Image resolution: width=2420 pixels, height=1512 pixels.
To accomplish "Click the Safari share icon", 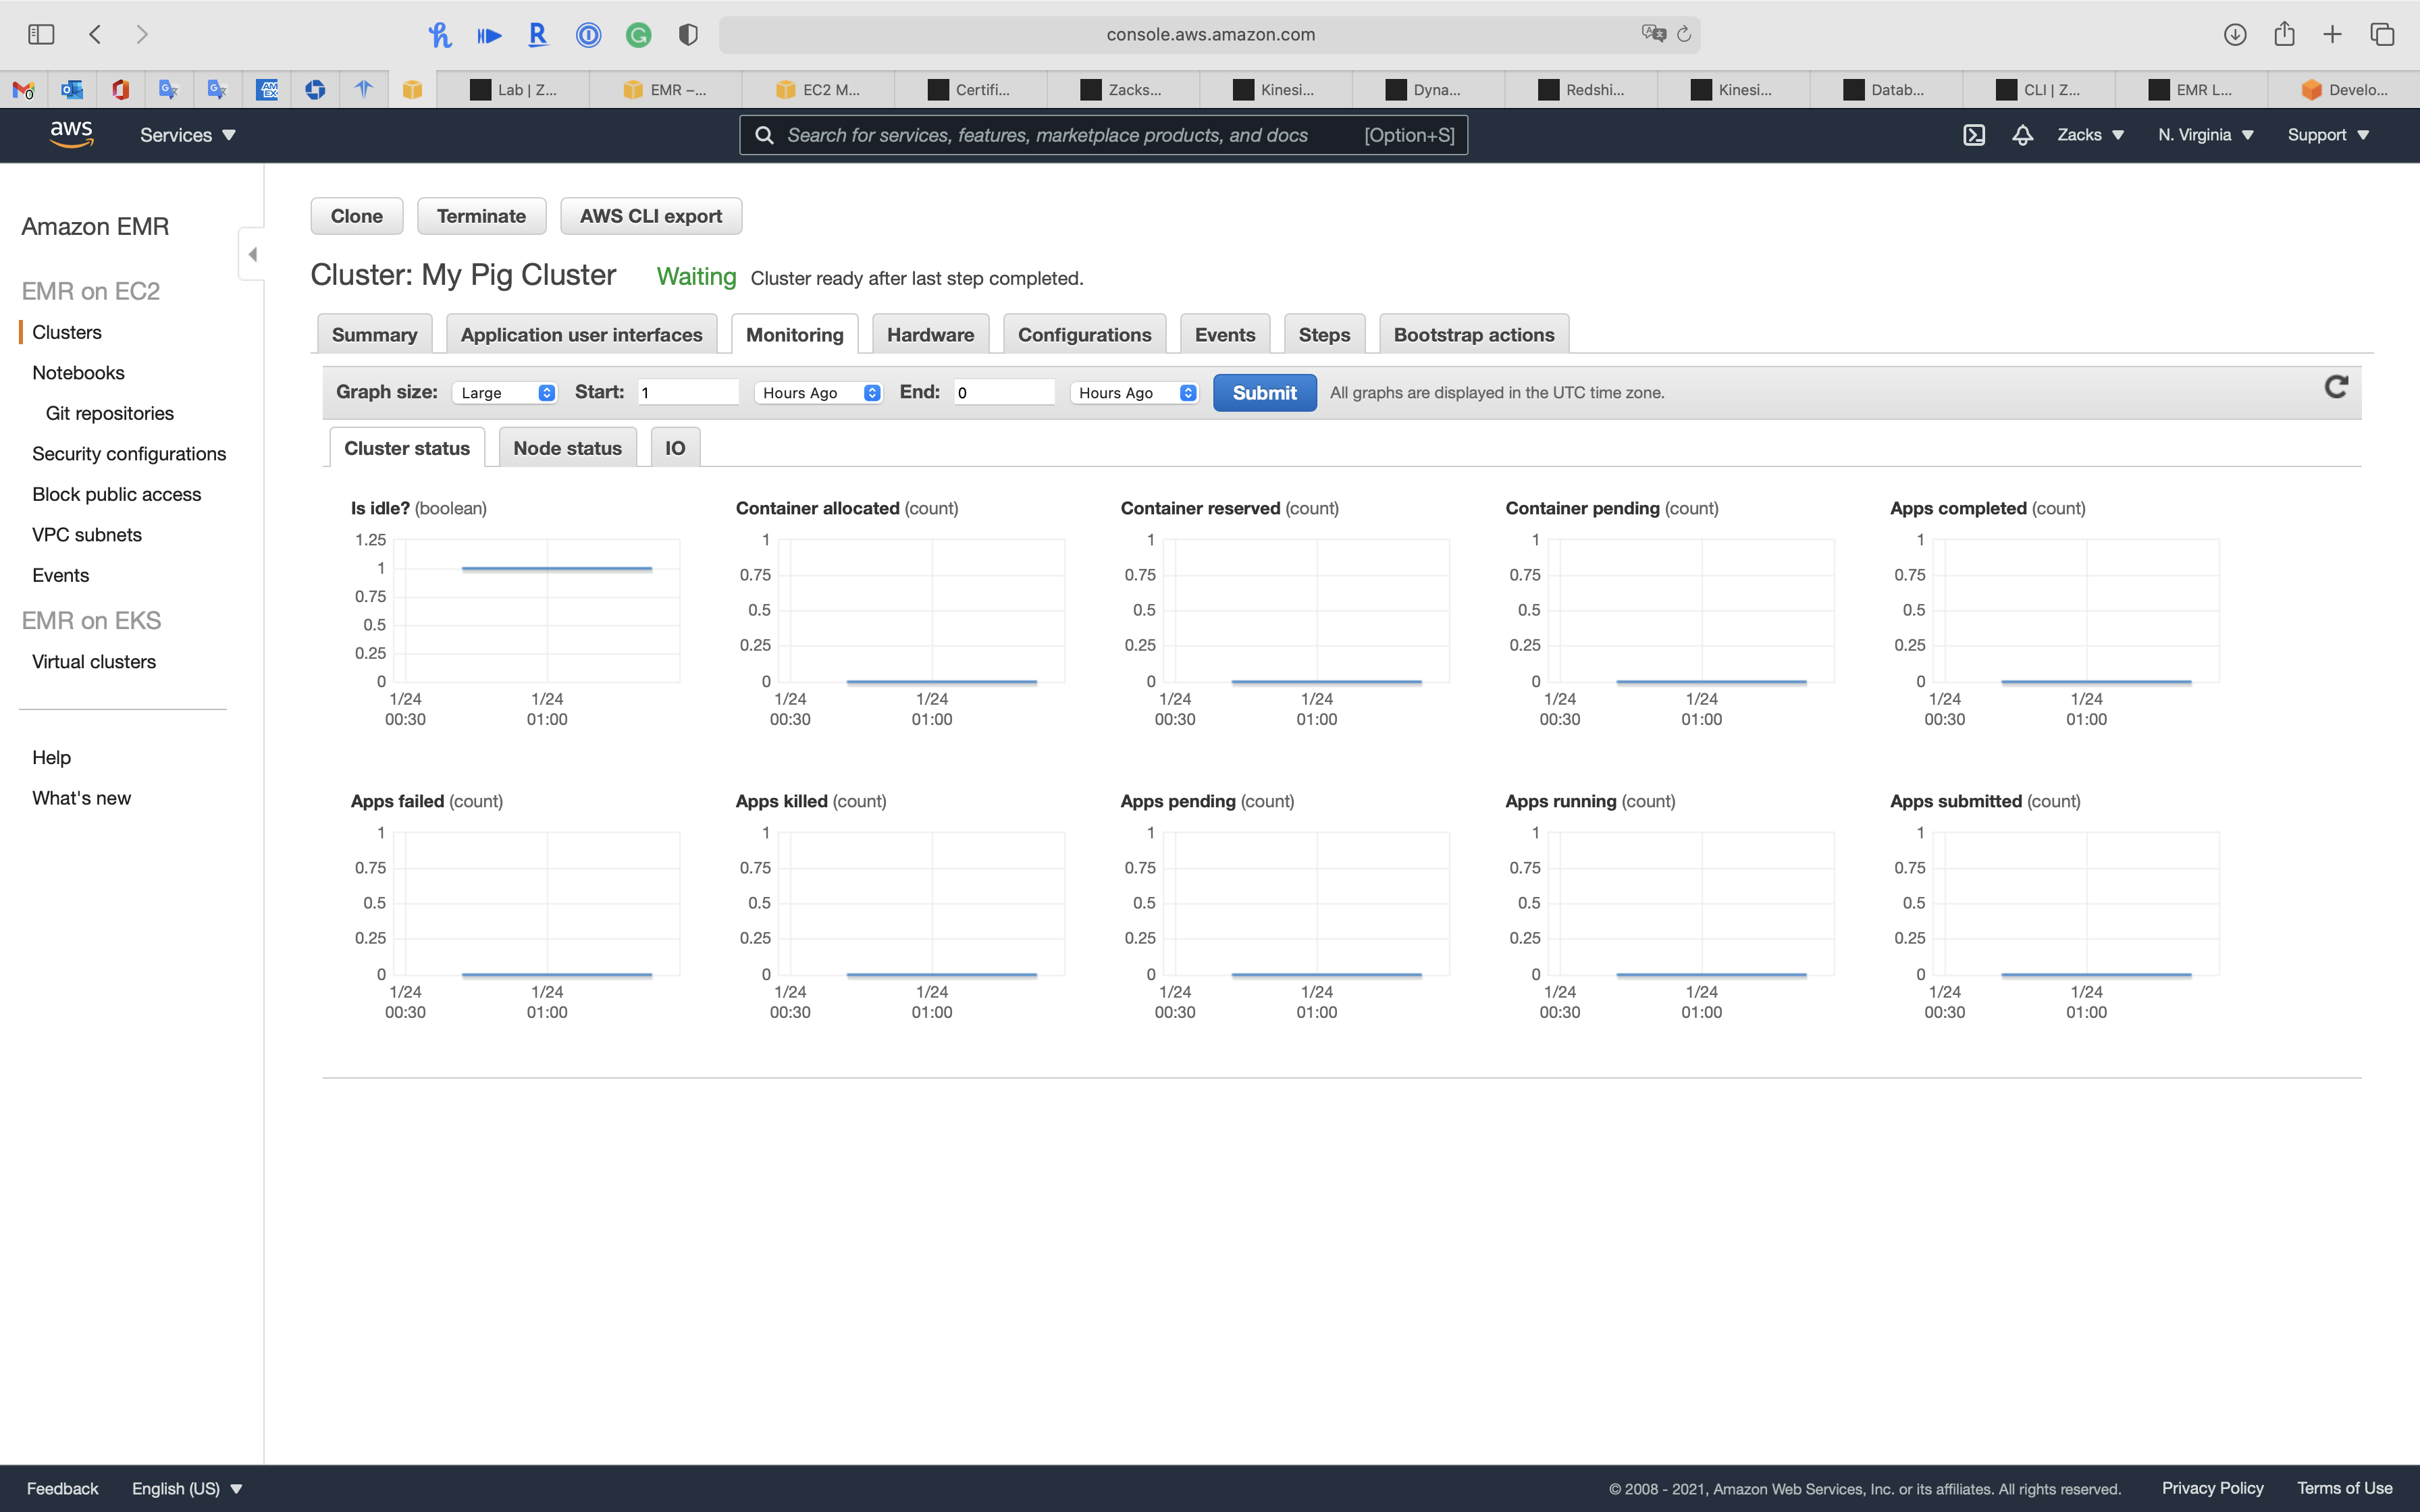I will click(2284, 34).
